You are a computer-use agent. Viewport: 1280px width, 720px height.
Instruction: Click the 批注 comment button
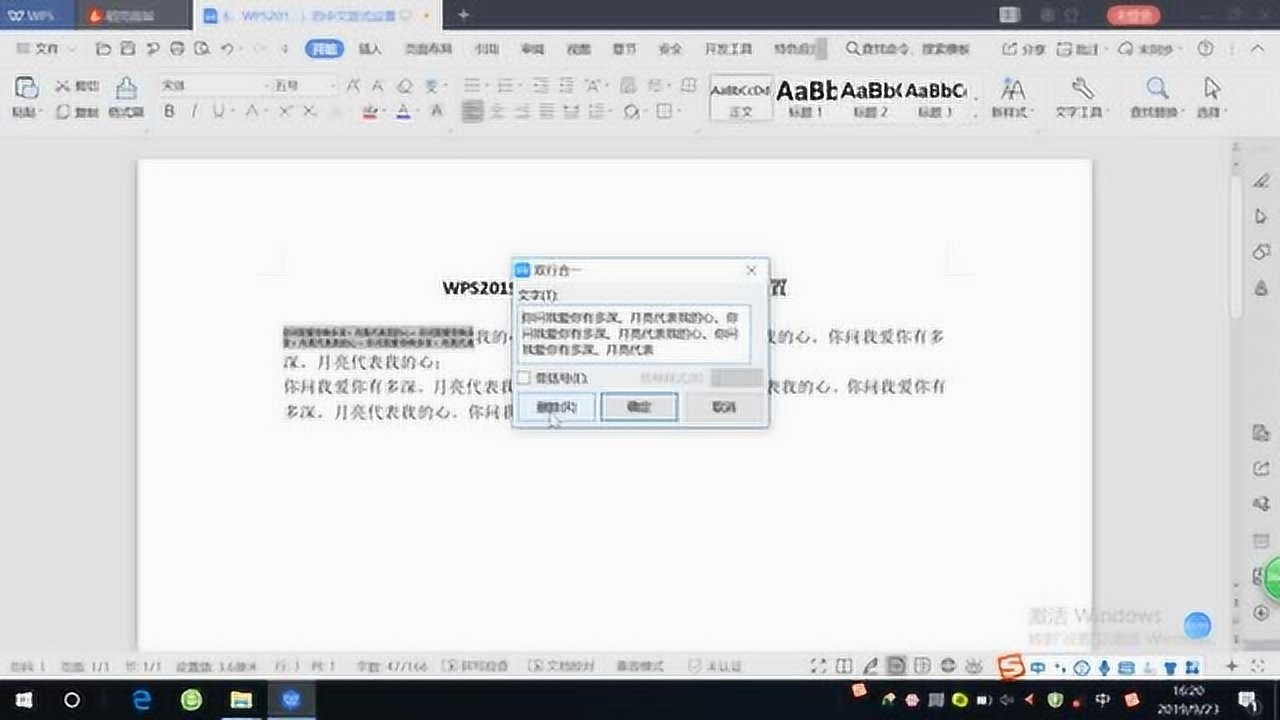coord(1080,48)
